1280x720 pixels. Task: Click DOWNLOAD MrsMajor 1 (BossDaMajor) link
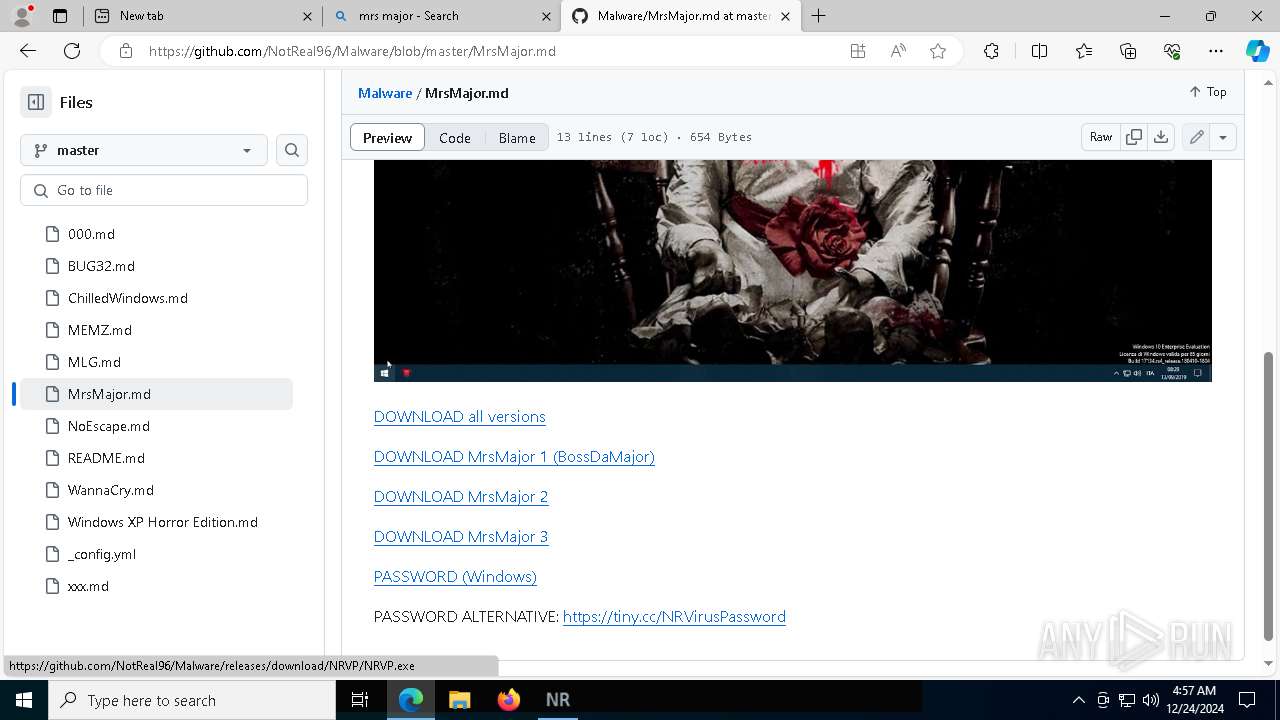click(x=514, y=457)
